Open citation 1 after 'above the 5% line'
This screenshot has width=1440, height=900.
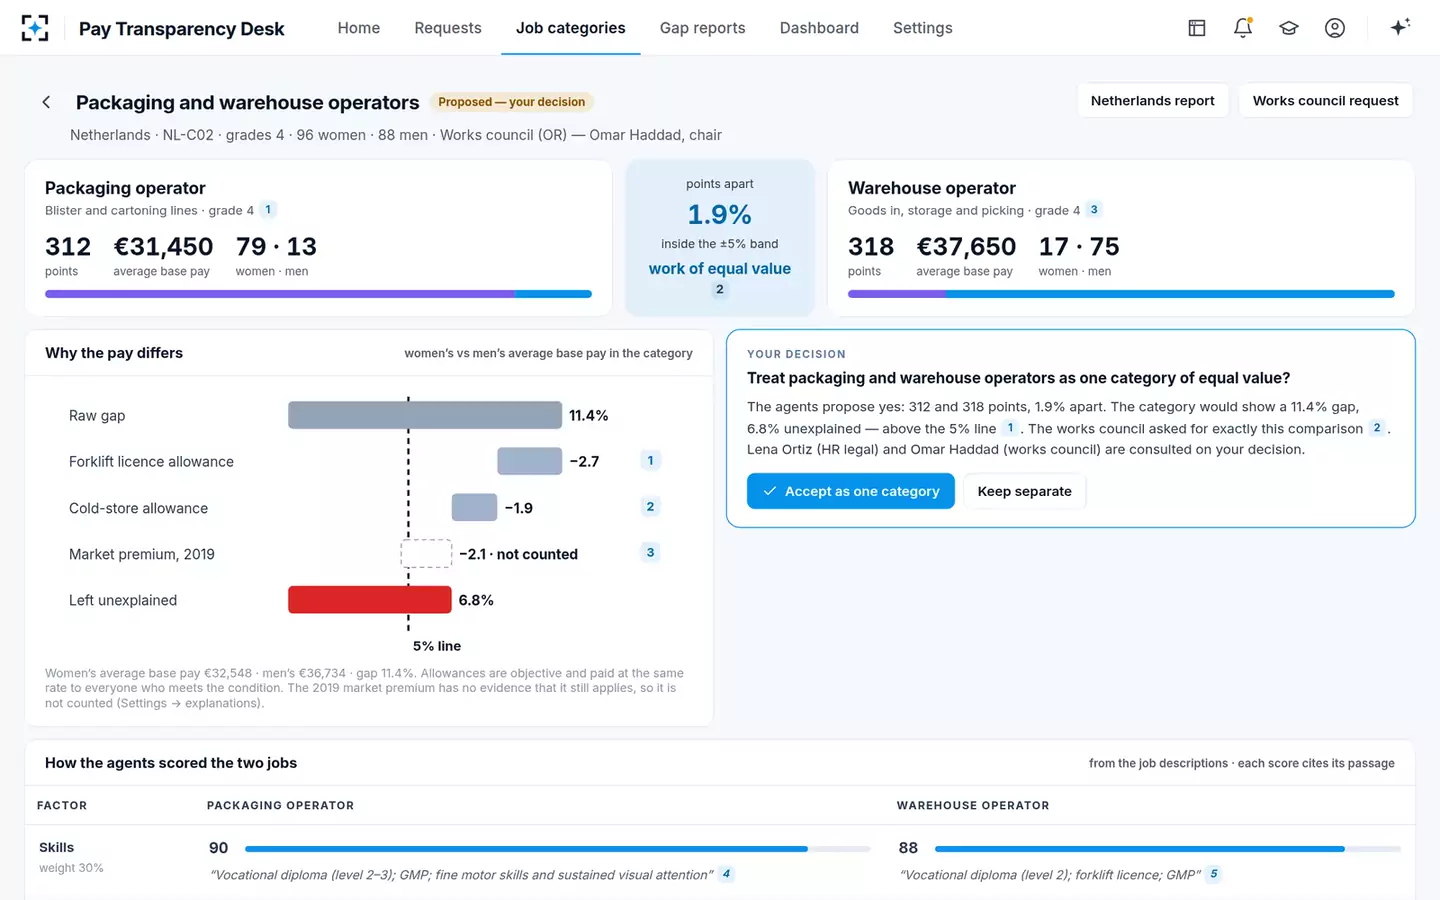click(x=1010, y=428)
